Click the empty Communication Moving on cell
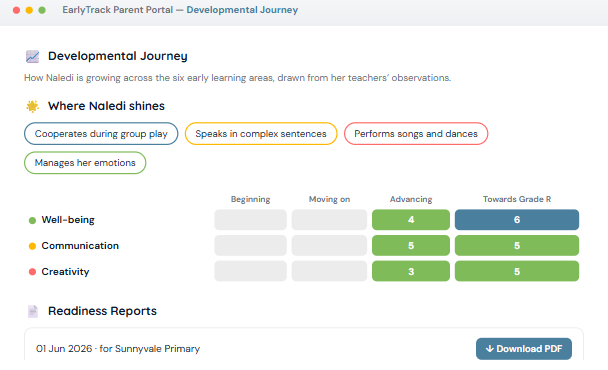 [x=329, y=246]
